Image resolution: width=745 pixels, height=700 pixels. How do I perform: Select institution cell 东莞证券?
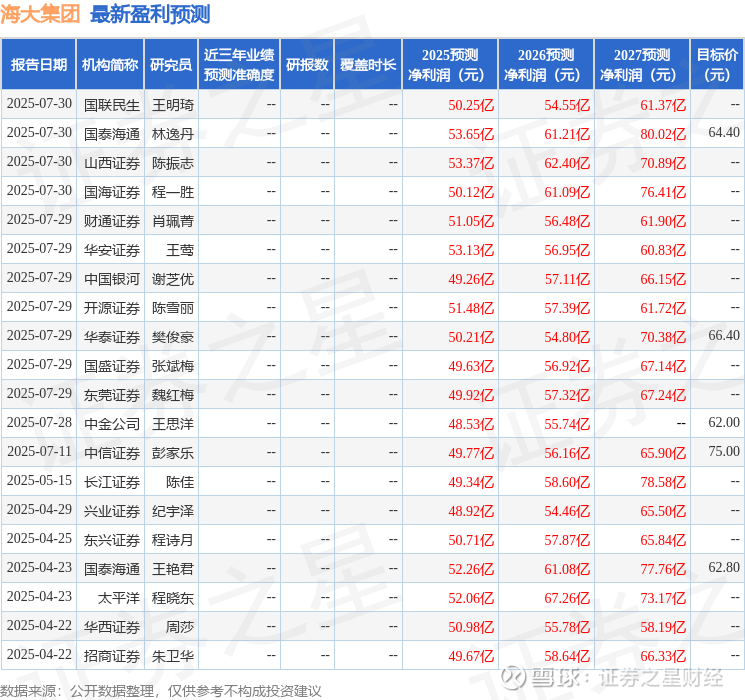coord(112,395)
